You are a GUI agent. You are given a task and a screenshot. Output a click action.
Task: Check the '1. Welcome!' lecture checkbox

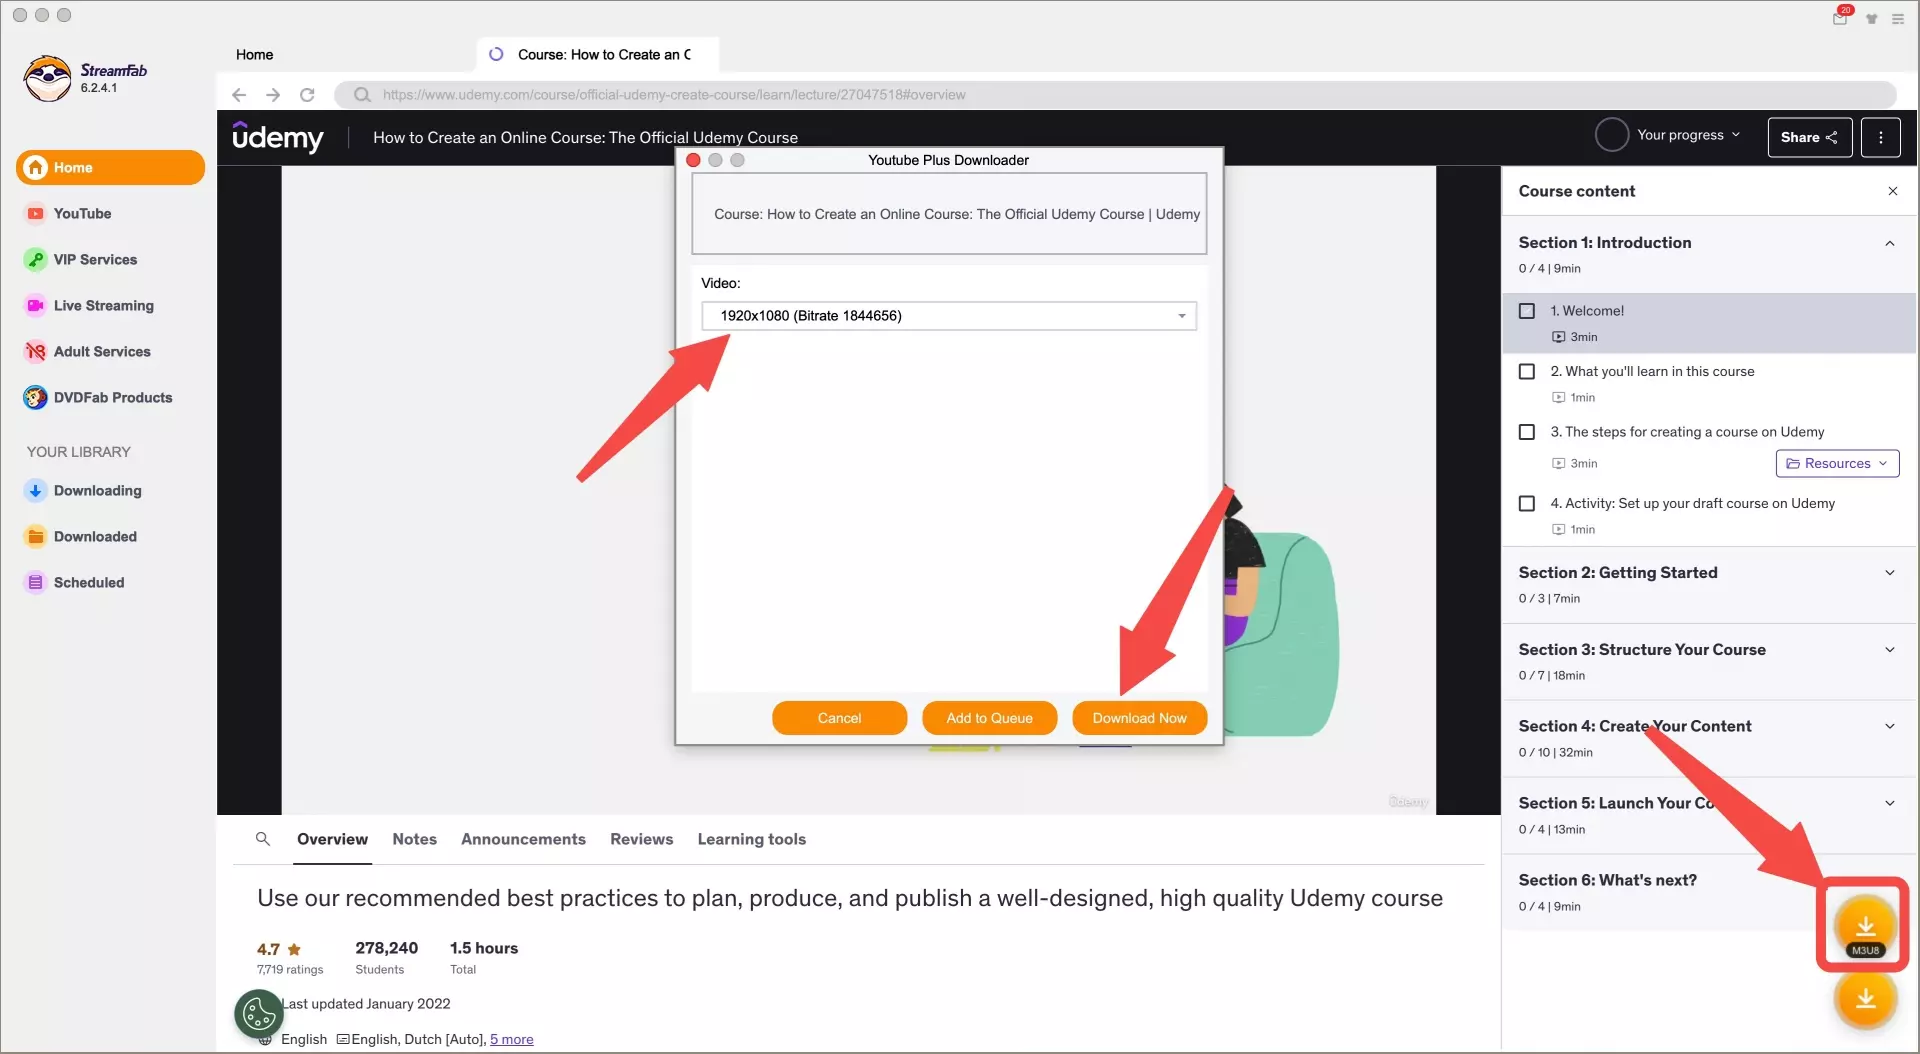pyautogui.click(x=1527, y=311)
